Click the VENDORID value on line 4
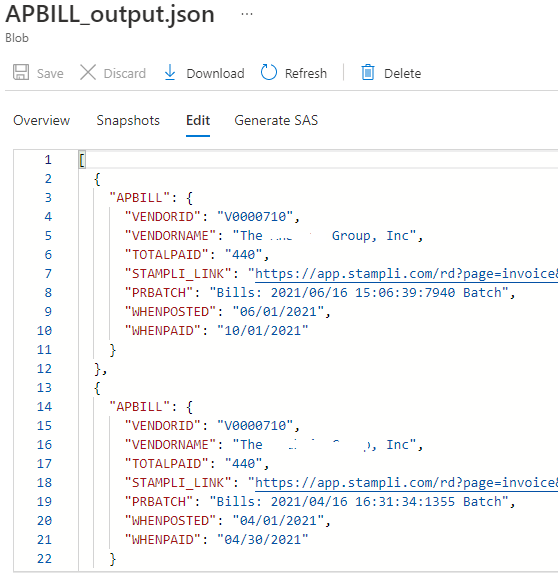This screenshot has width=558, height=573. tap(255, 217)
